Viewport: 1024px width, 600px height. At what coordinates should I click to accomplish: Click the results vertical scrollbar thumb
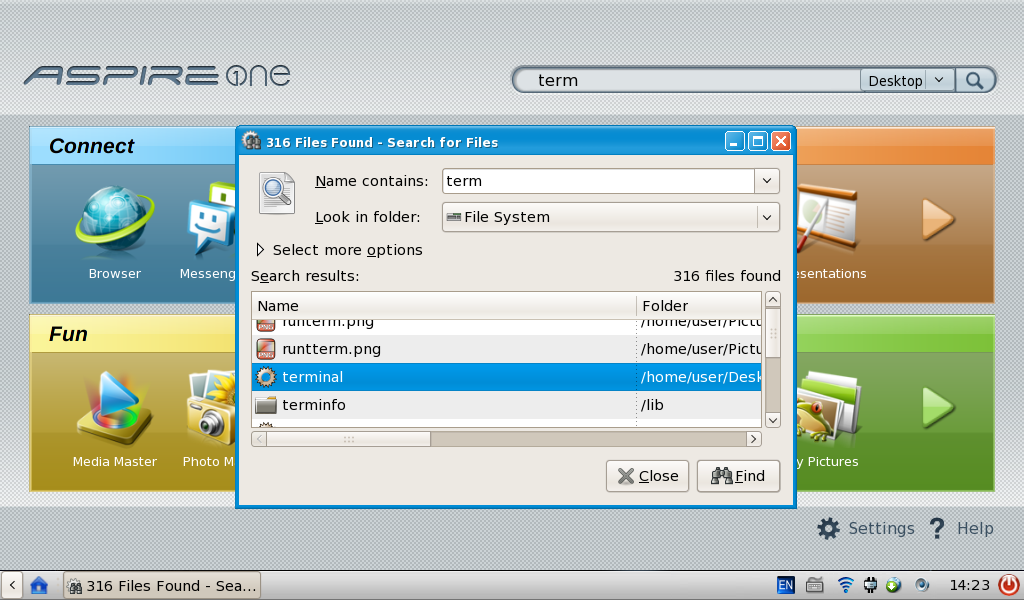coord(773,333)
